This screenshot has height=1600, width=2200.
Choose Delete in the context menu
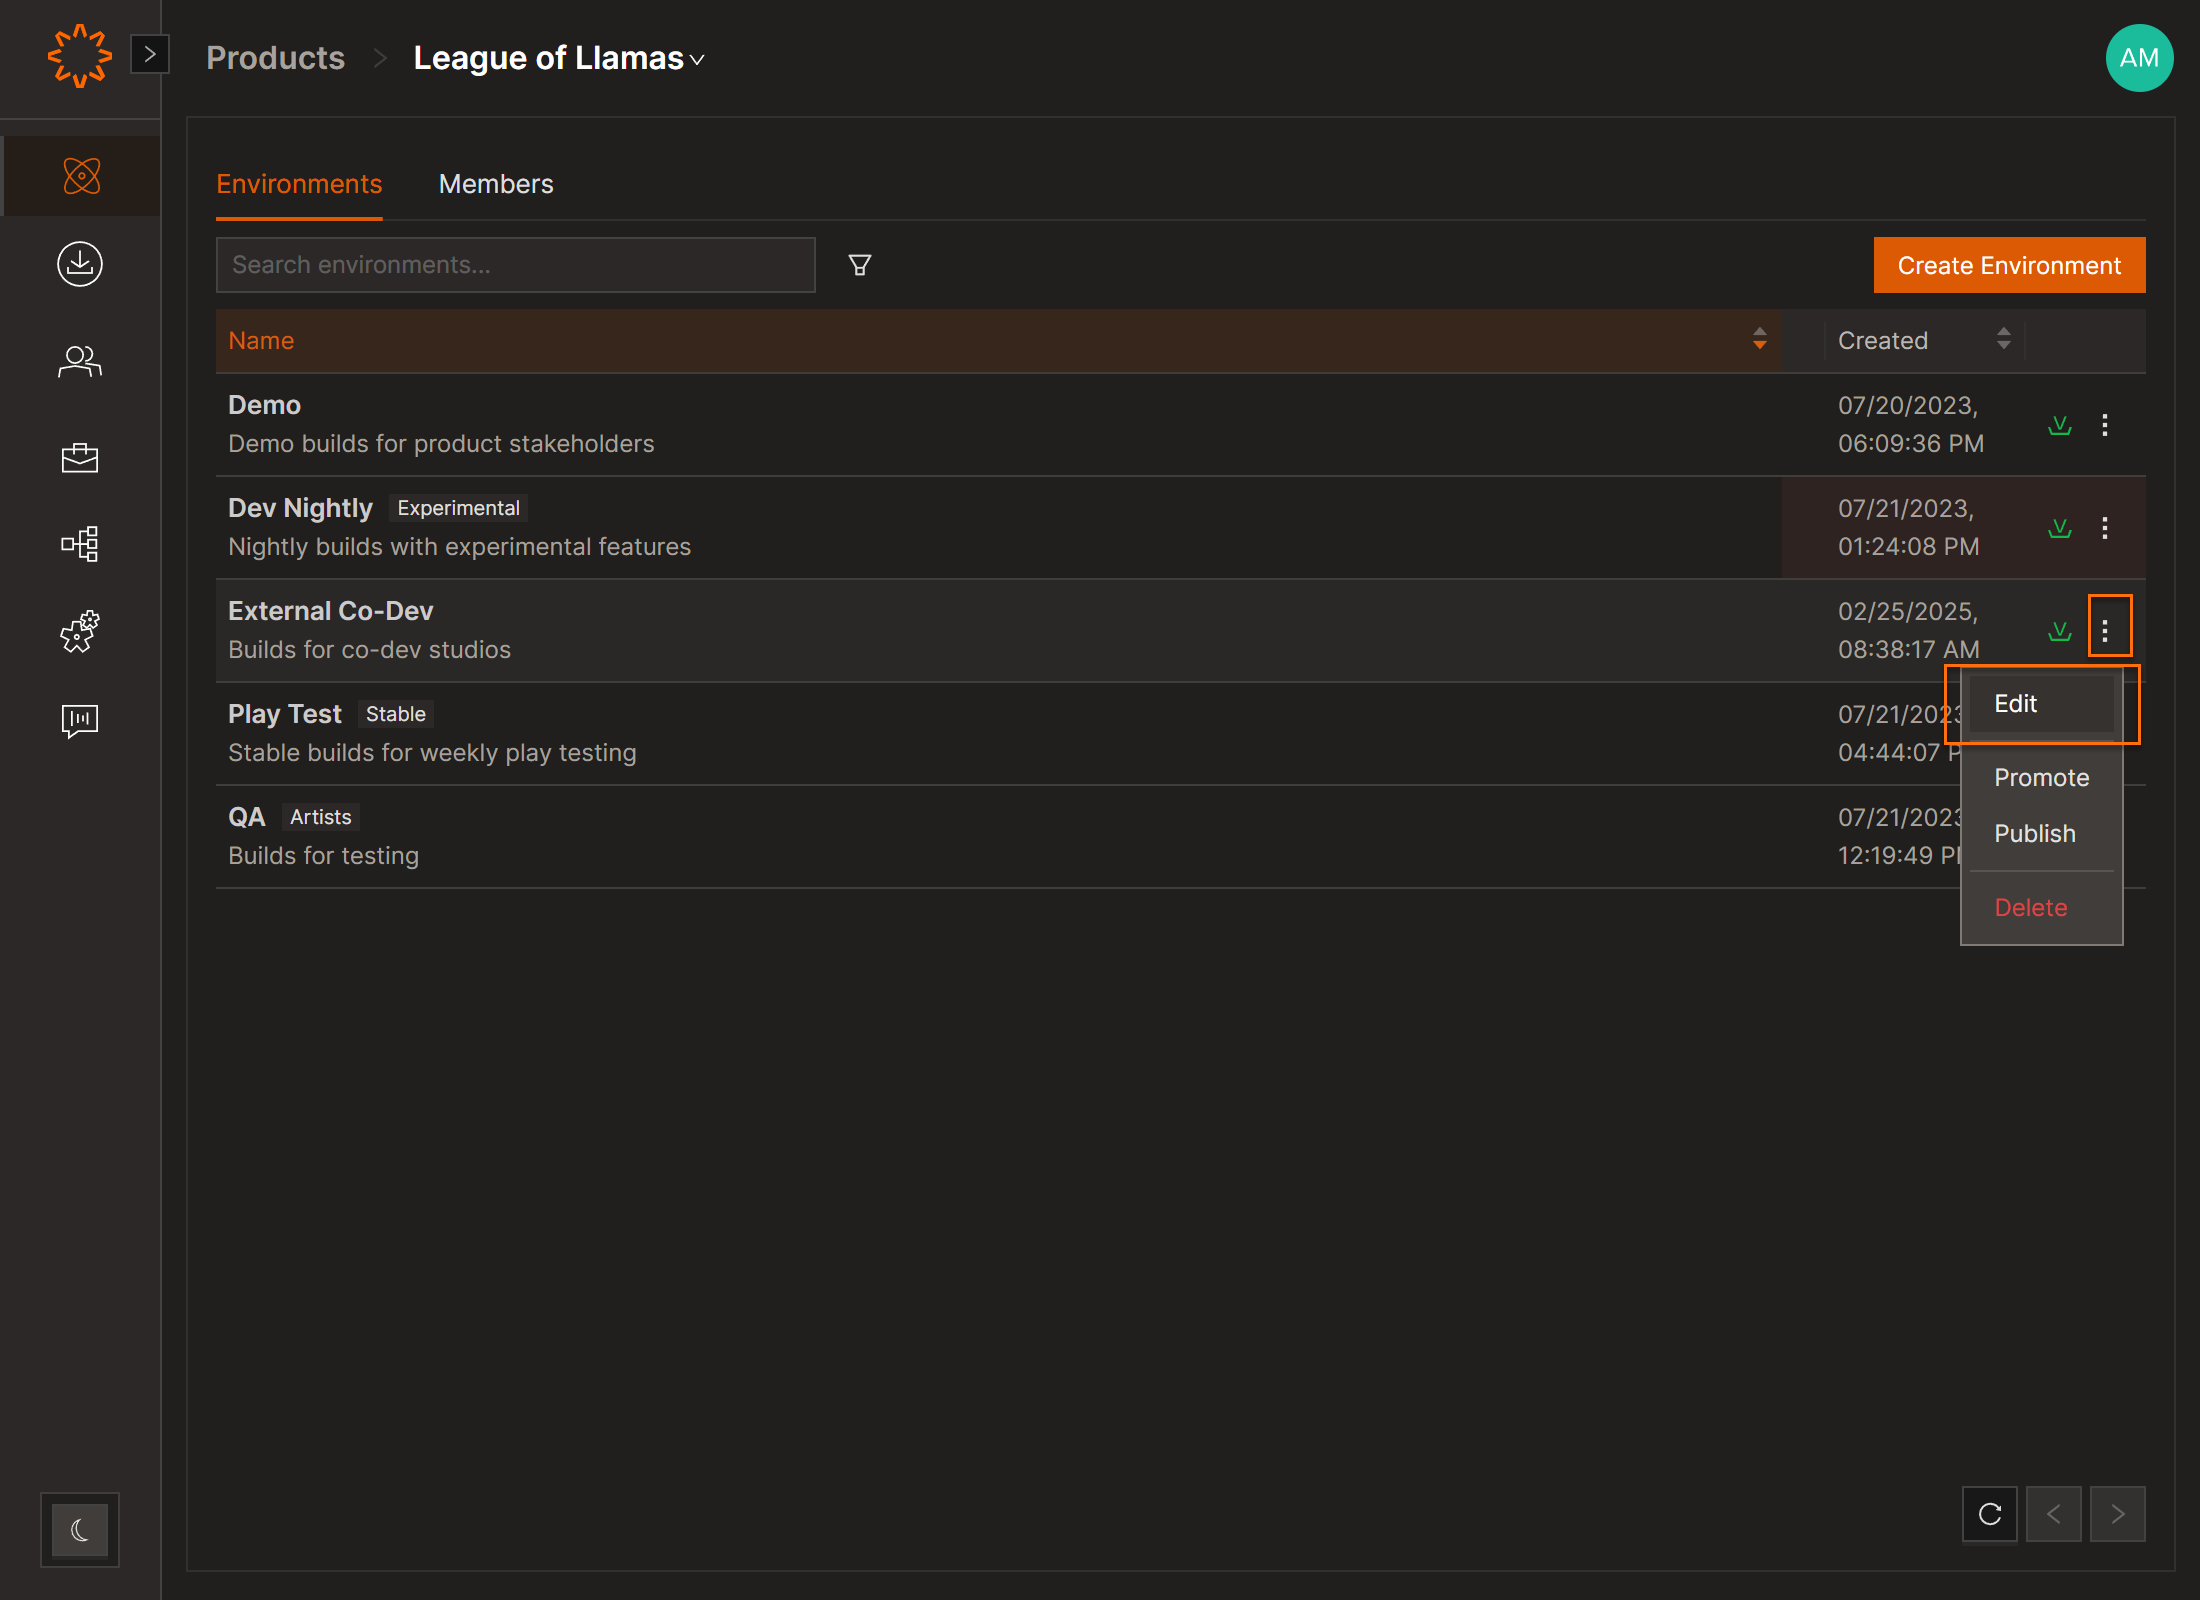point(2030,907)
